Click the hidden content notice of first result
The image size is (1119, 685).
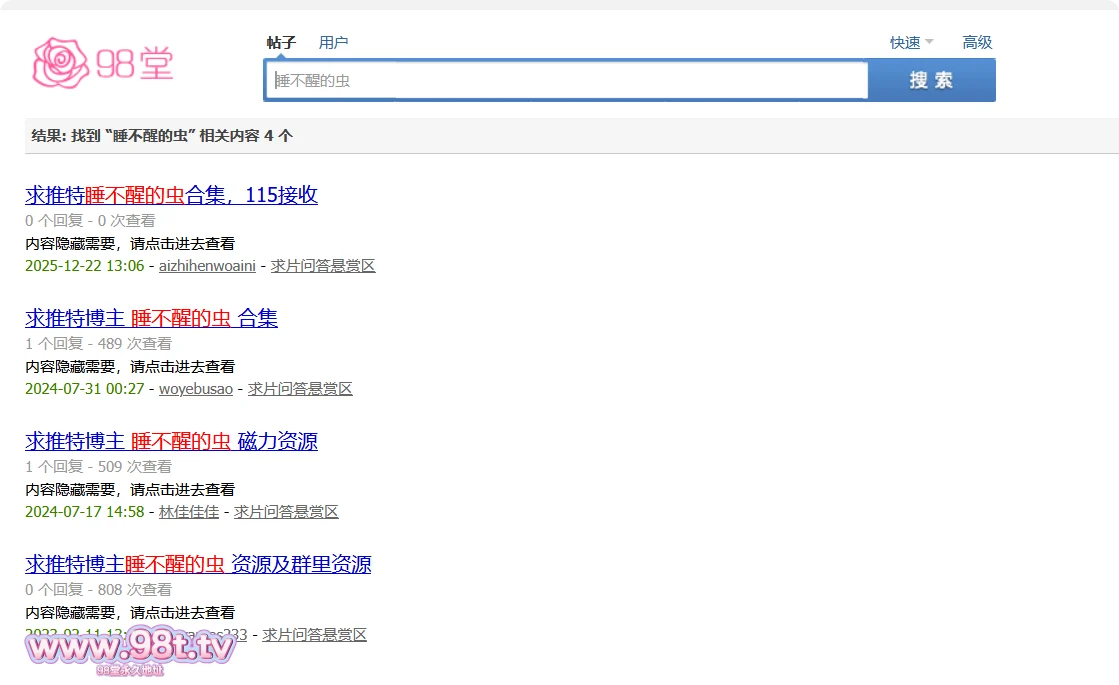point(130,243)
